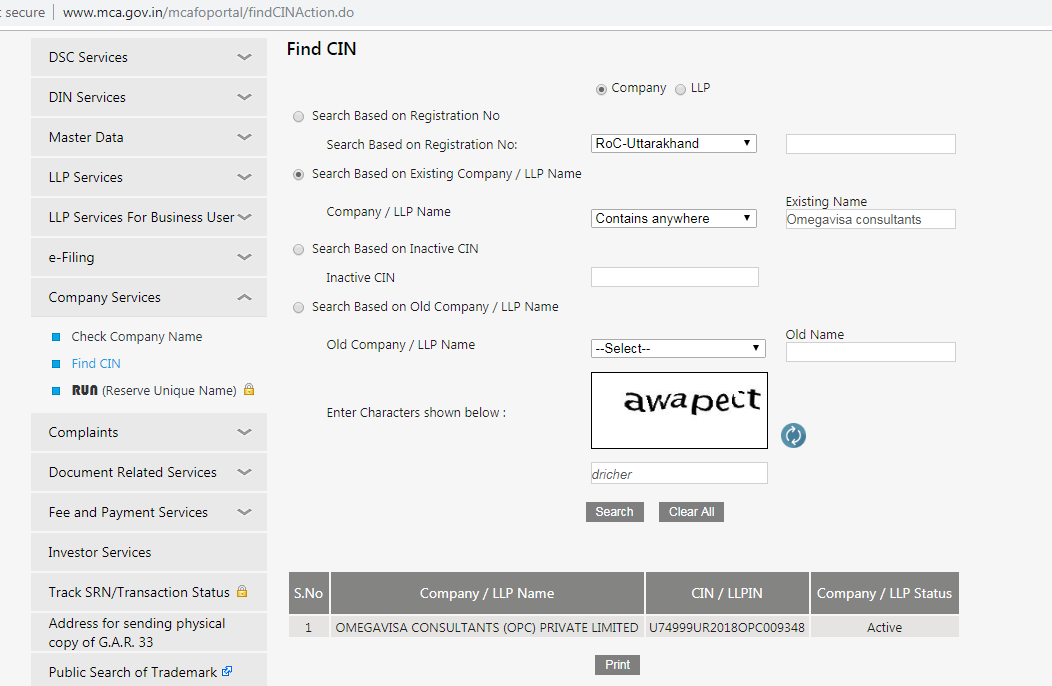
Task: Open the Old Company name --Select-- dropdown
Action: point(677,348)
